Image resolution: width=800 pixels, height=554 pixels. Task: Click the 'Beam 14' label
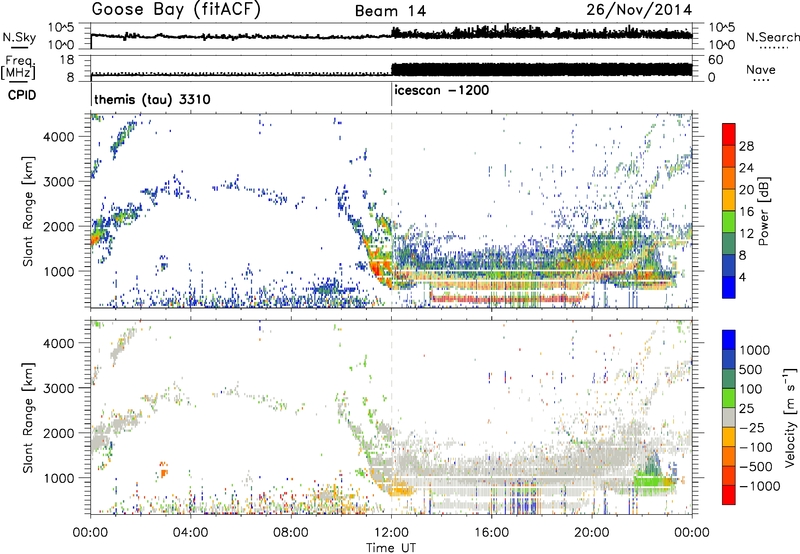tap(390, 11)
